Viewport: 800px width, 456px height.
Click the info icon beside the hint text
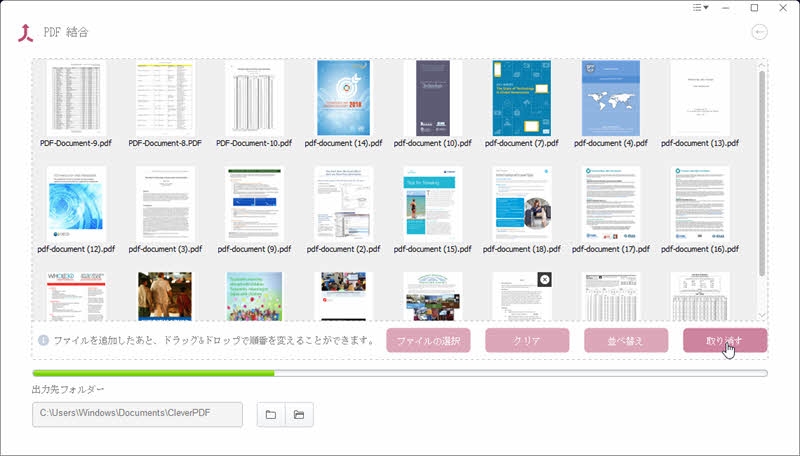click(x=43, y=340)
